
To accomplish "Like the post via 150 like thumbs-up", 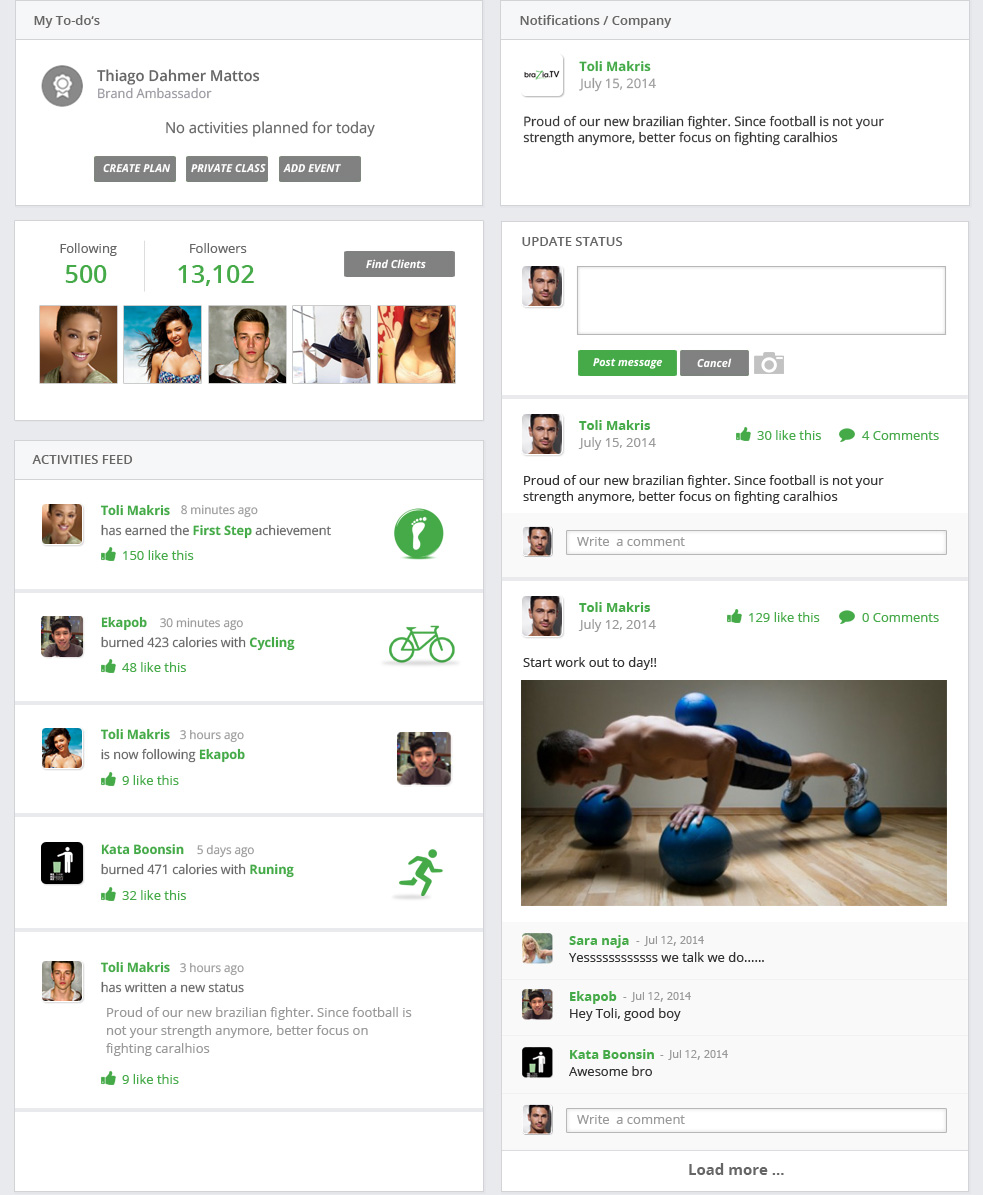I will pyautogui.click(x=108, y=555).
